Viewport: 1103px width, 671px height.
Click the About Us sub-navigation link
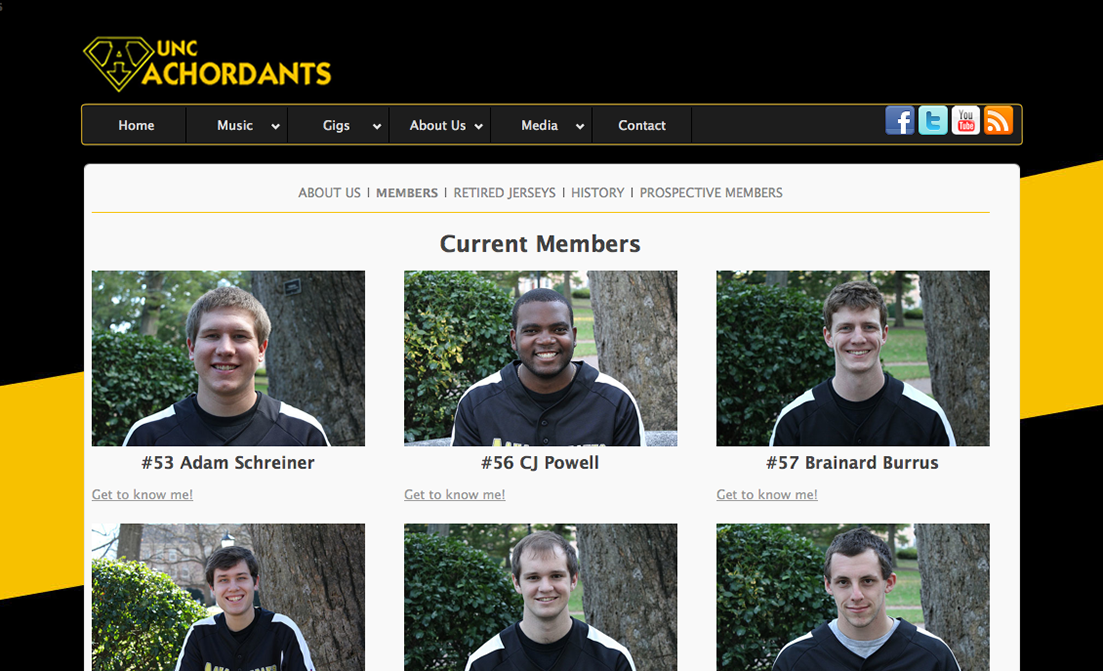(329, 193)
